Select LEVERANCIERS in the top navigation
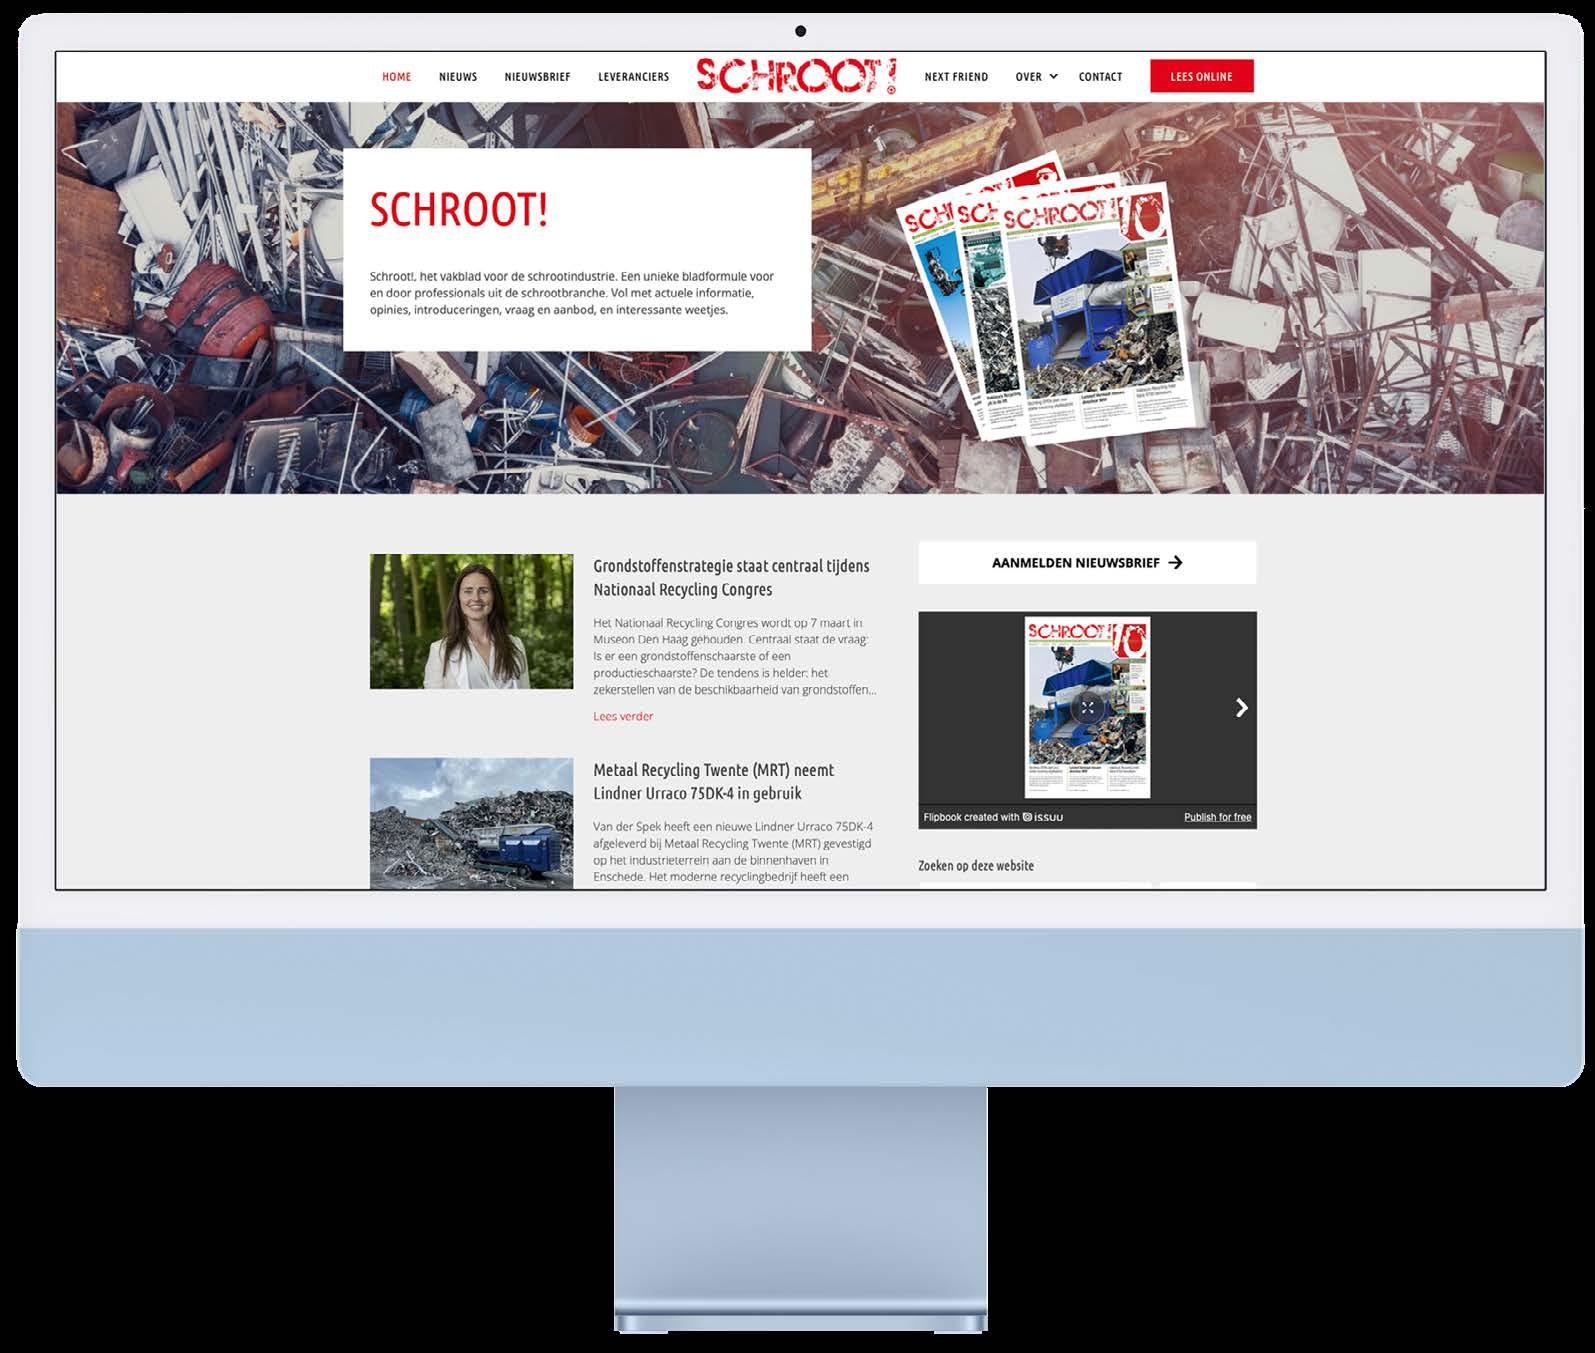 633,77
